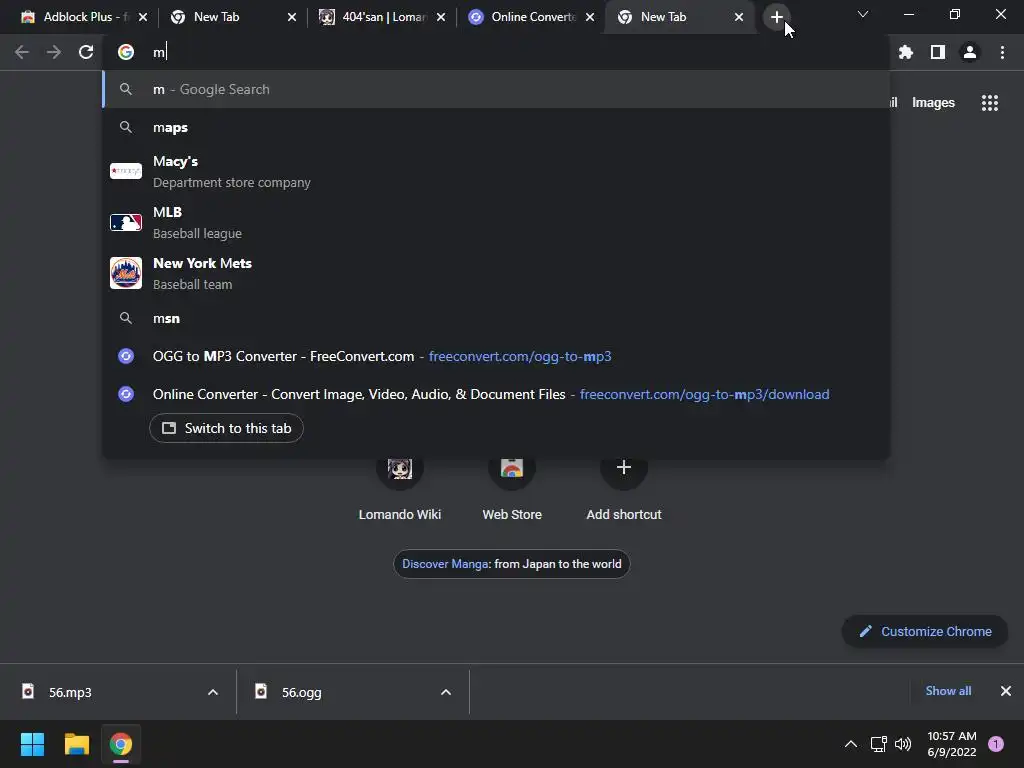
Task: Close the downloads bar
Action: point(1006,691)
